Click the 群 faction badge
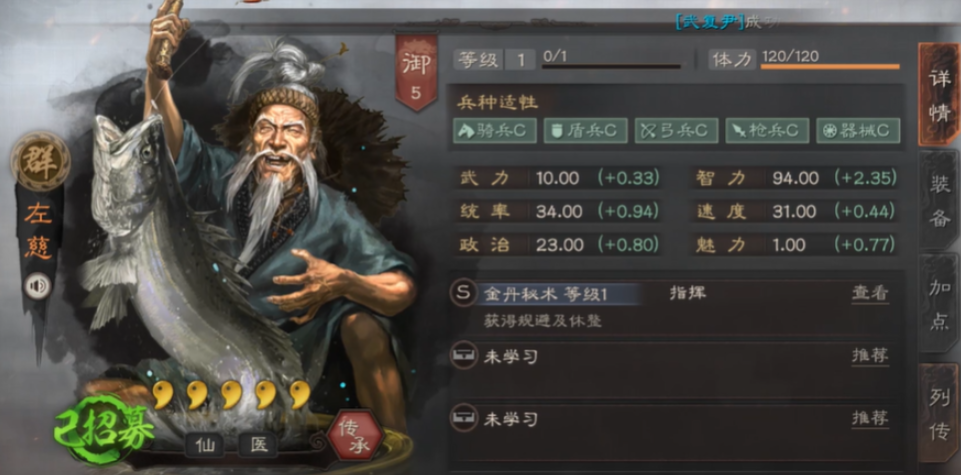Screen dimensions: 961x475 pos(40,161)
